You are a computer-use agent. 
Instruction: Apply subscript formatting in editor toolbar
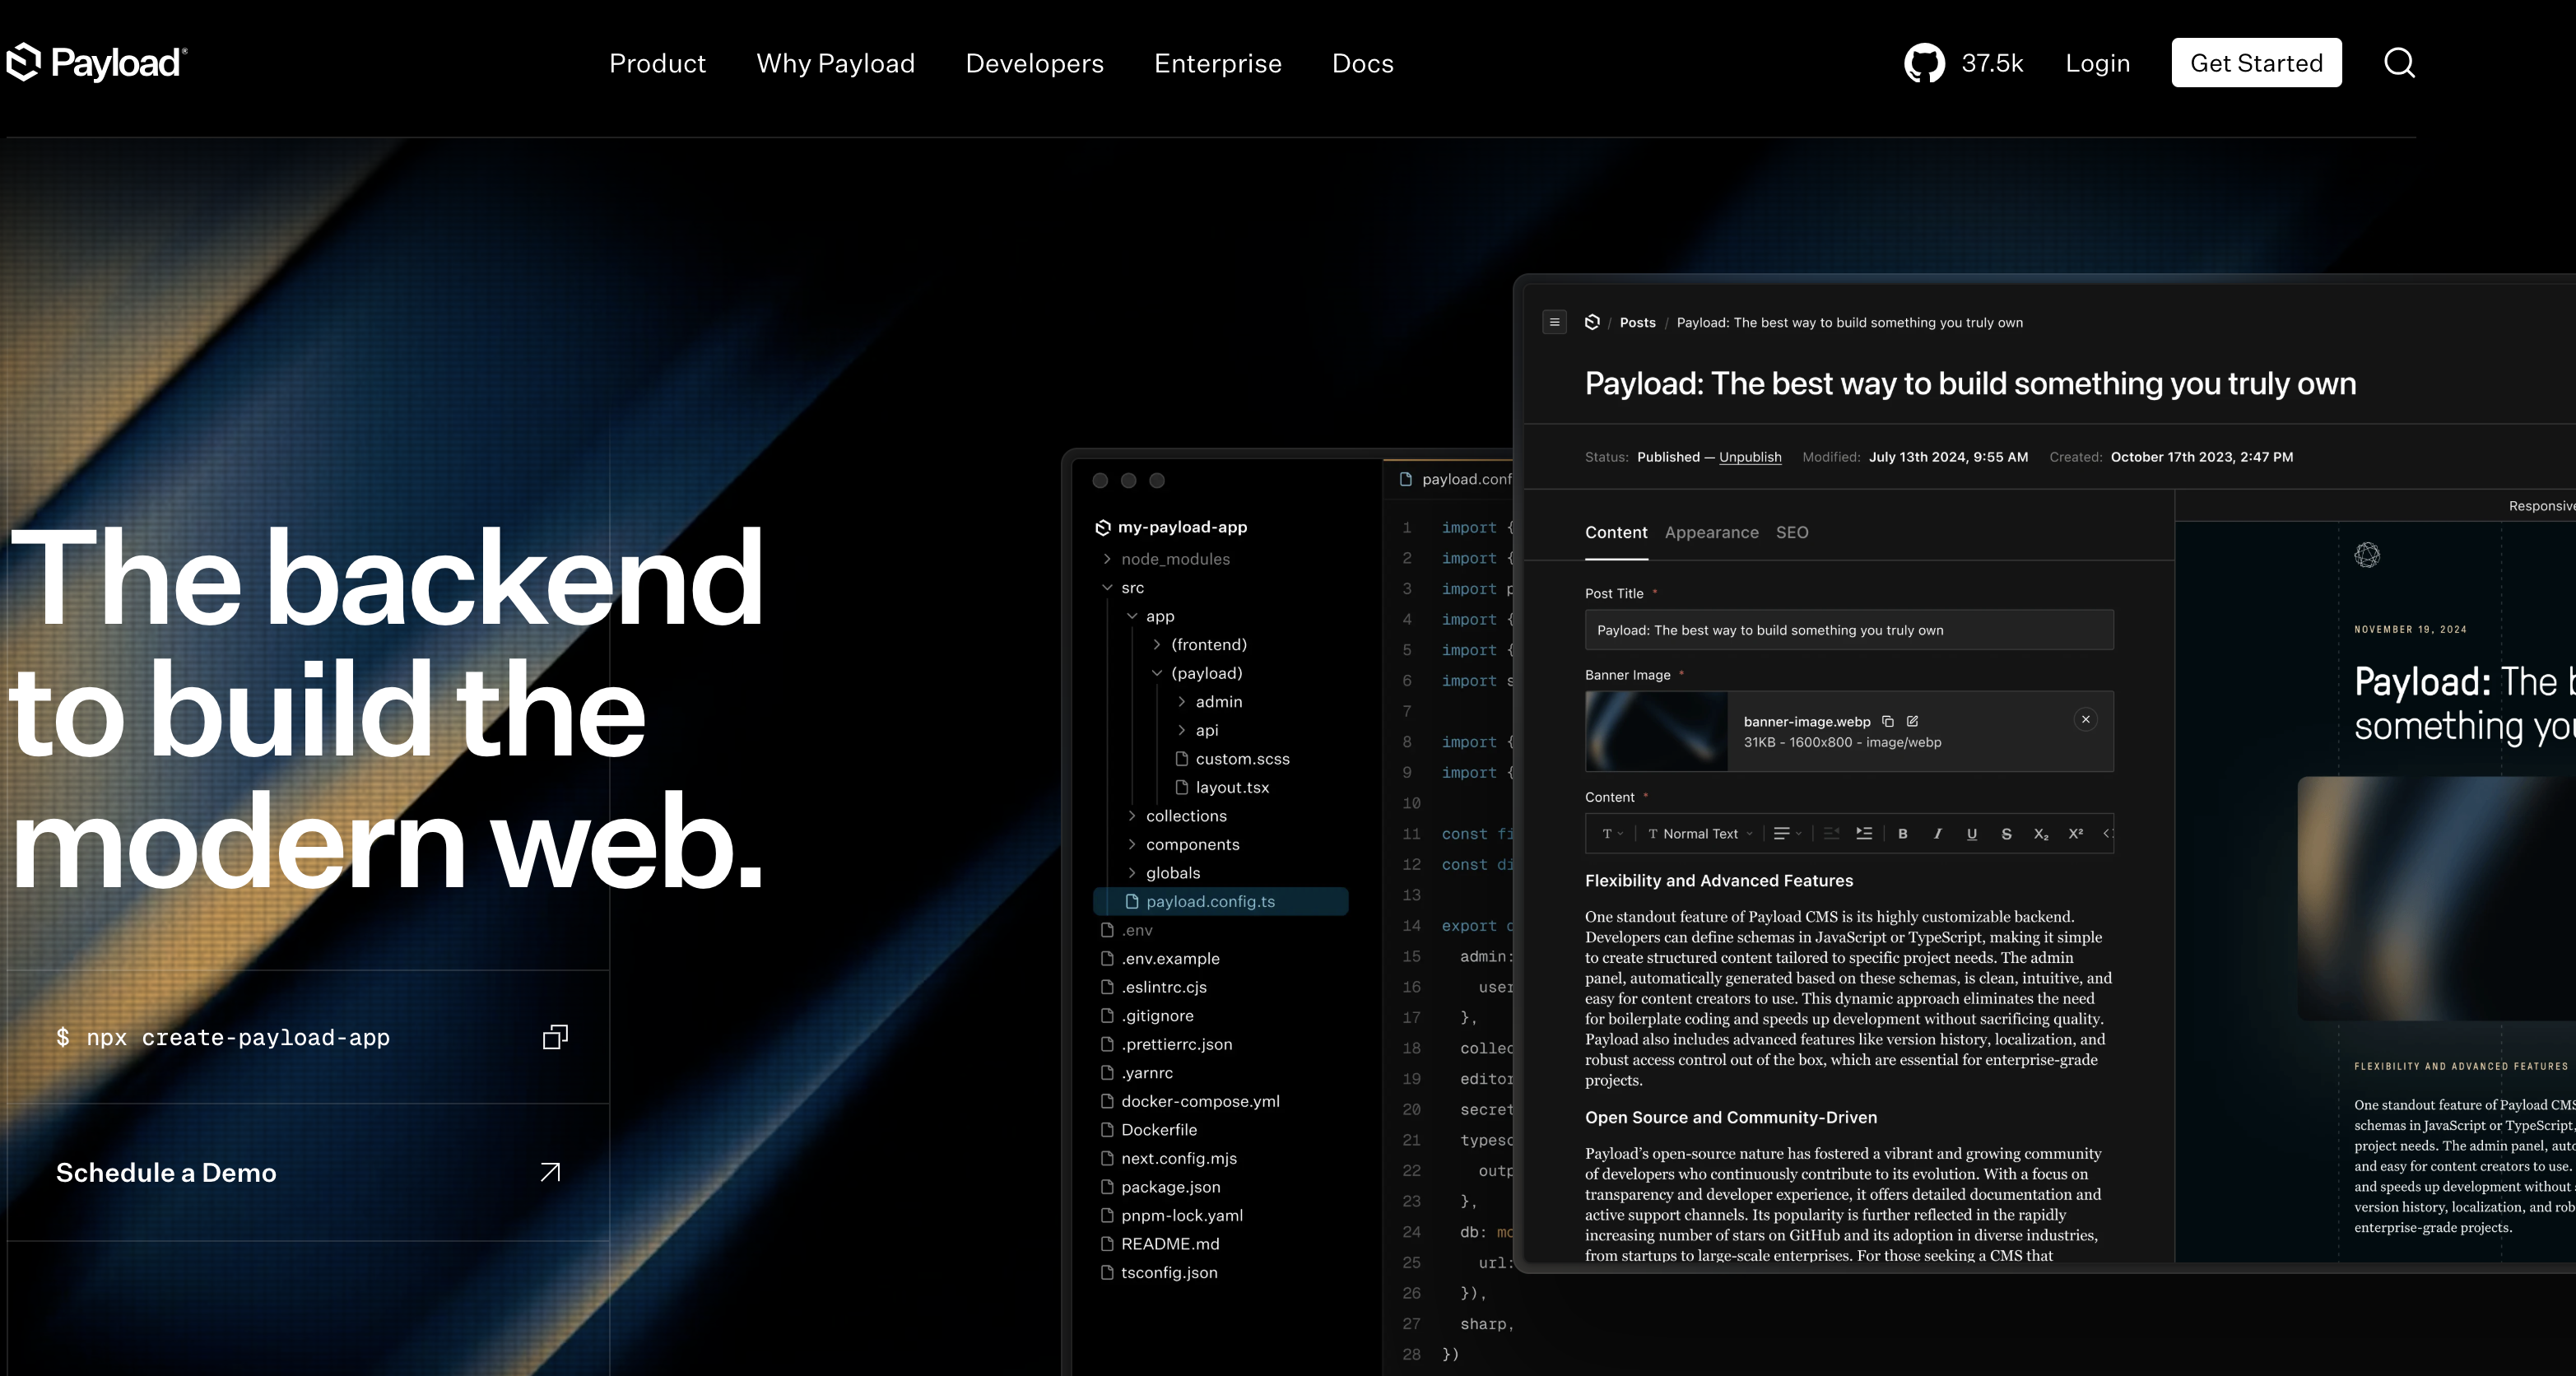2041,834
